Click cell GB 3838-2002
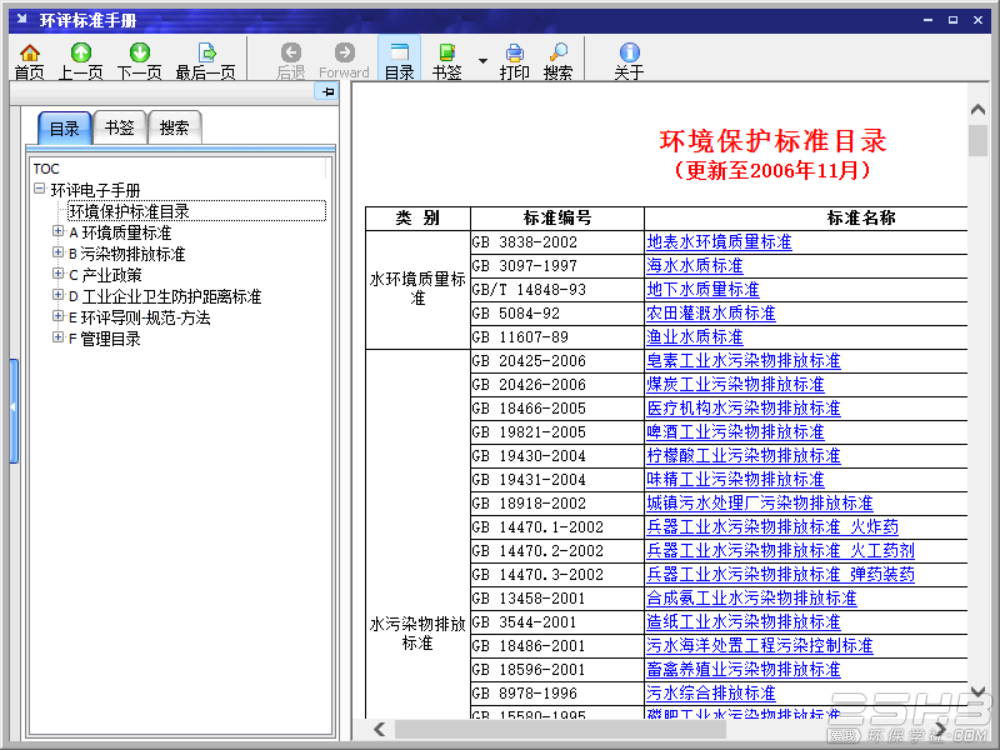The image size is (1000, 750). tap(557, 242)
